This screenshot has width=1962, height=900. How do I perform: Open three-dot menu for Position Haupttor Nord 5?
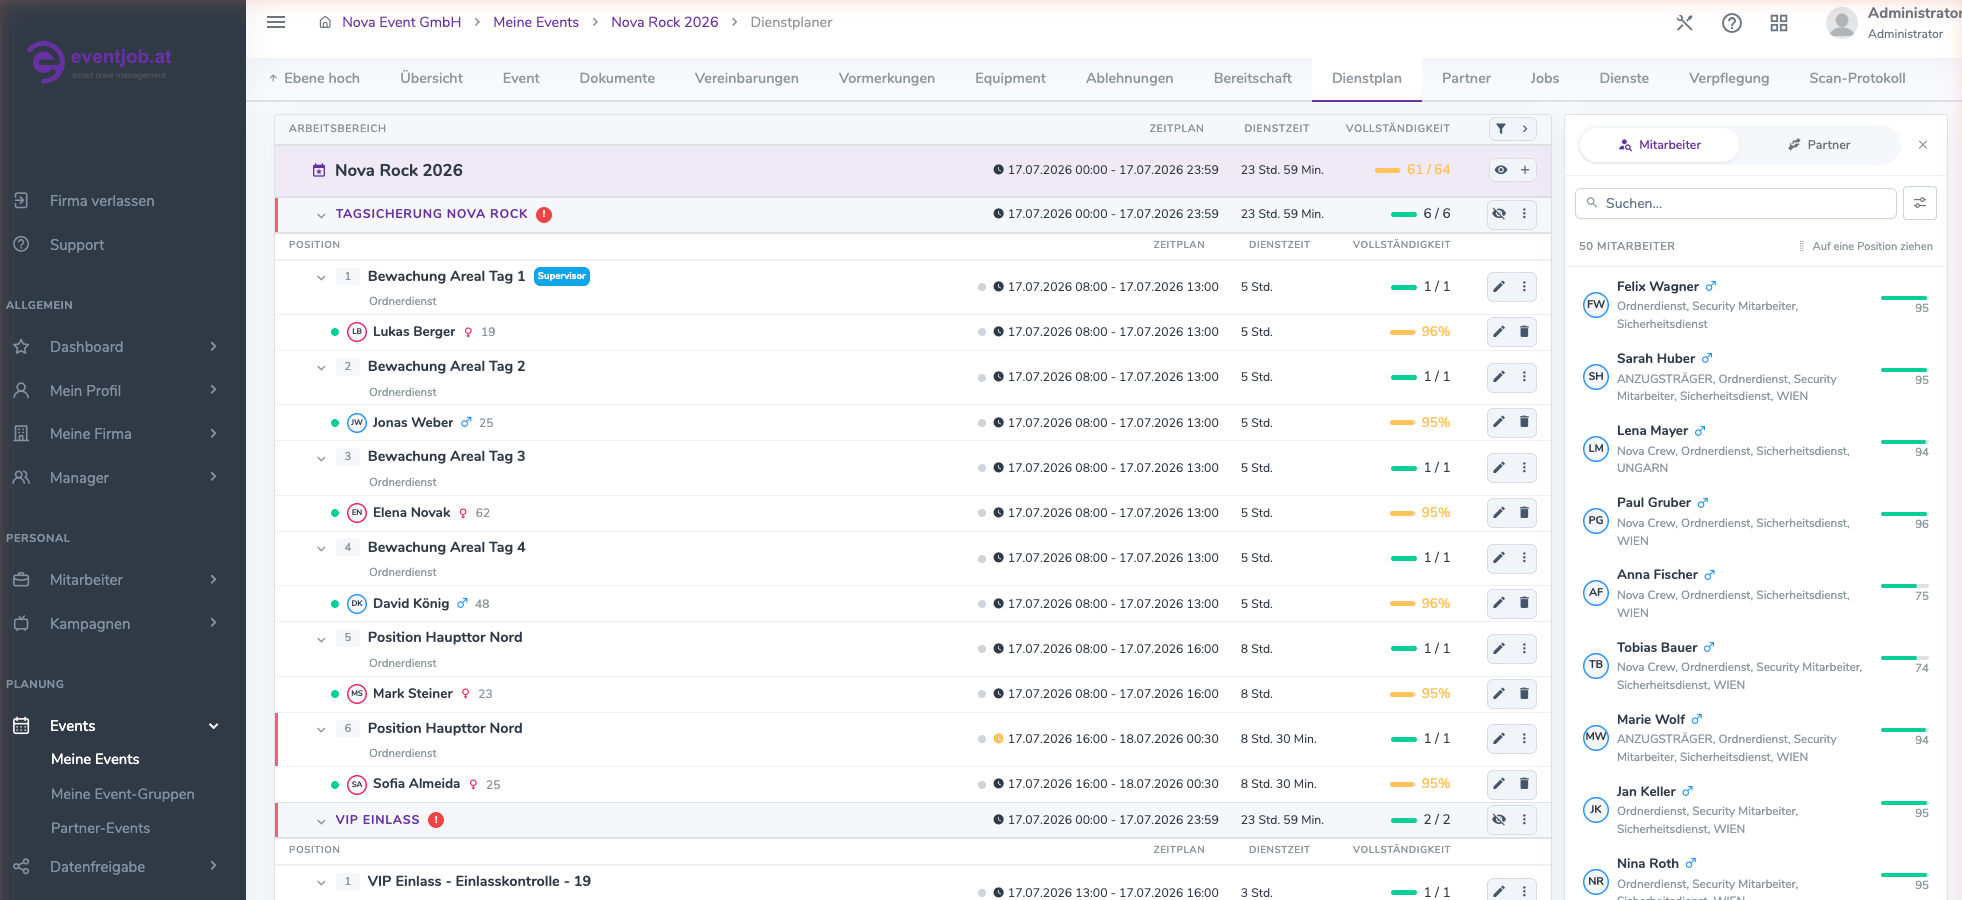click(1525, 649)
